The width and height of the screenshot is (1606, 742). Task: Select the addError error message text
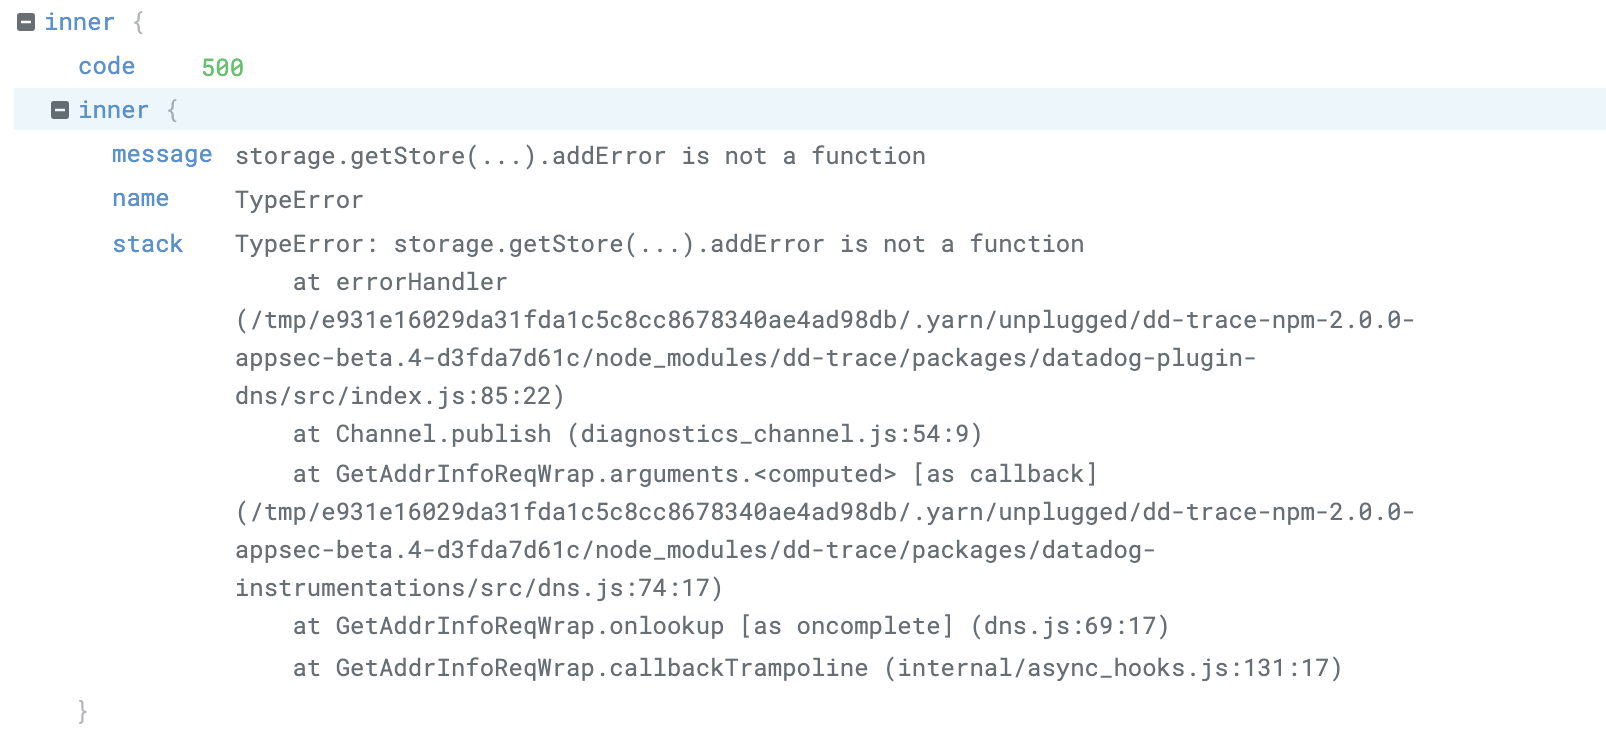pyautogui.click(x=580, y=156)
